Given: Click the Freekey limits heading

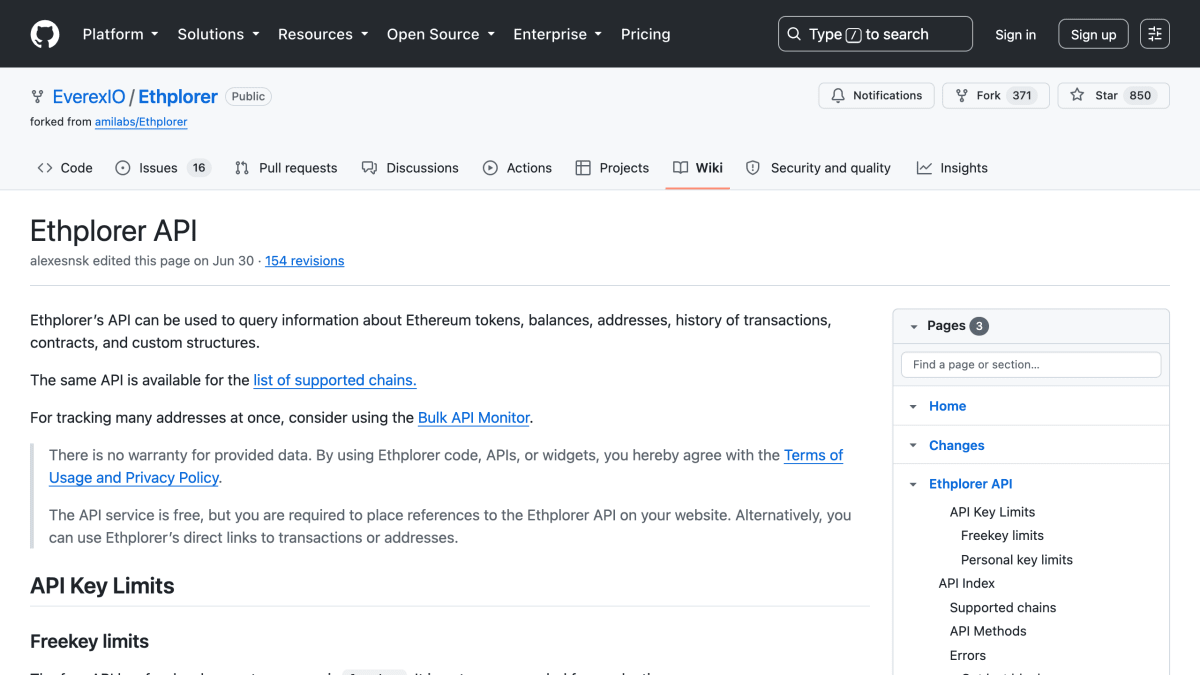Looking at the screenshot, I should (89, 642).
